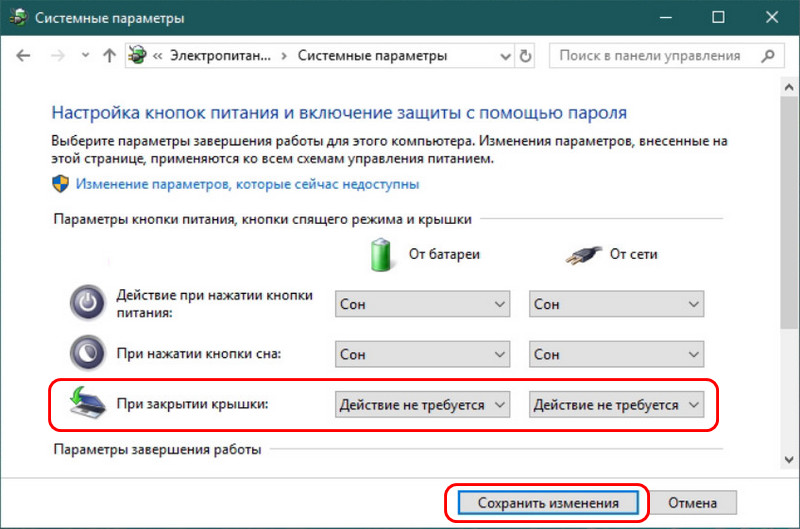Minimize the Системные параметры window
Viewport: 800px width, 529px height.
tap(665, 17)
